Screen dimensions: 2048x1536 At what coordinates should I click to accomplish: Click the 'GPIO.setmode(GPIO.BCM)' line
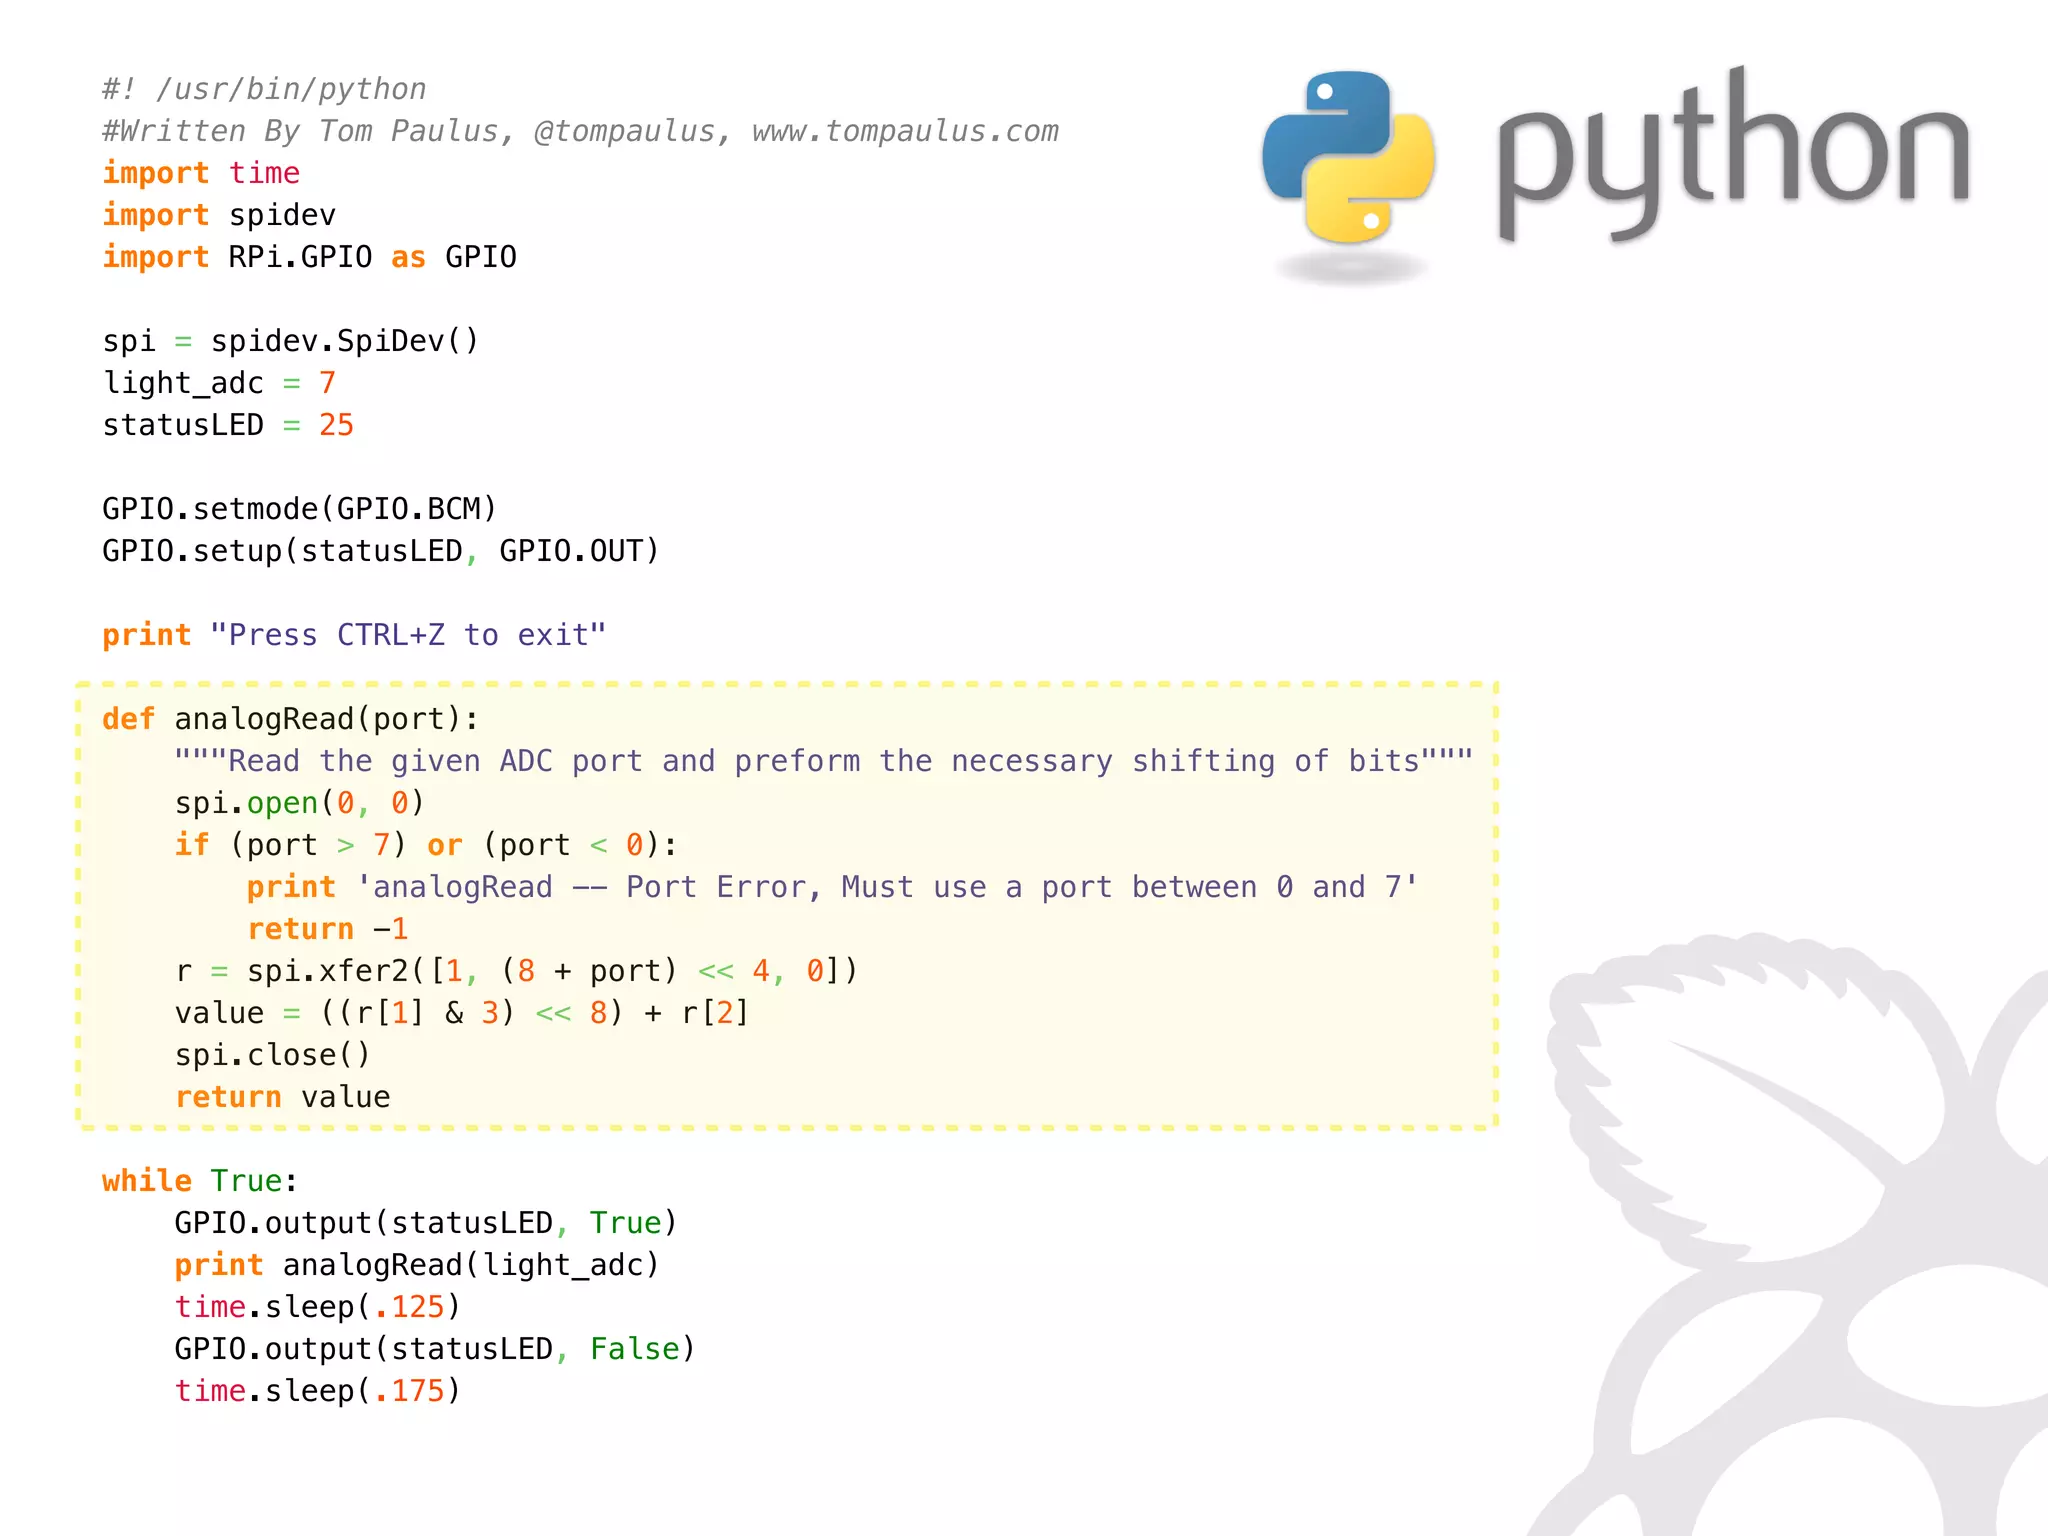point(300,509)
